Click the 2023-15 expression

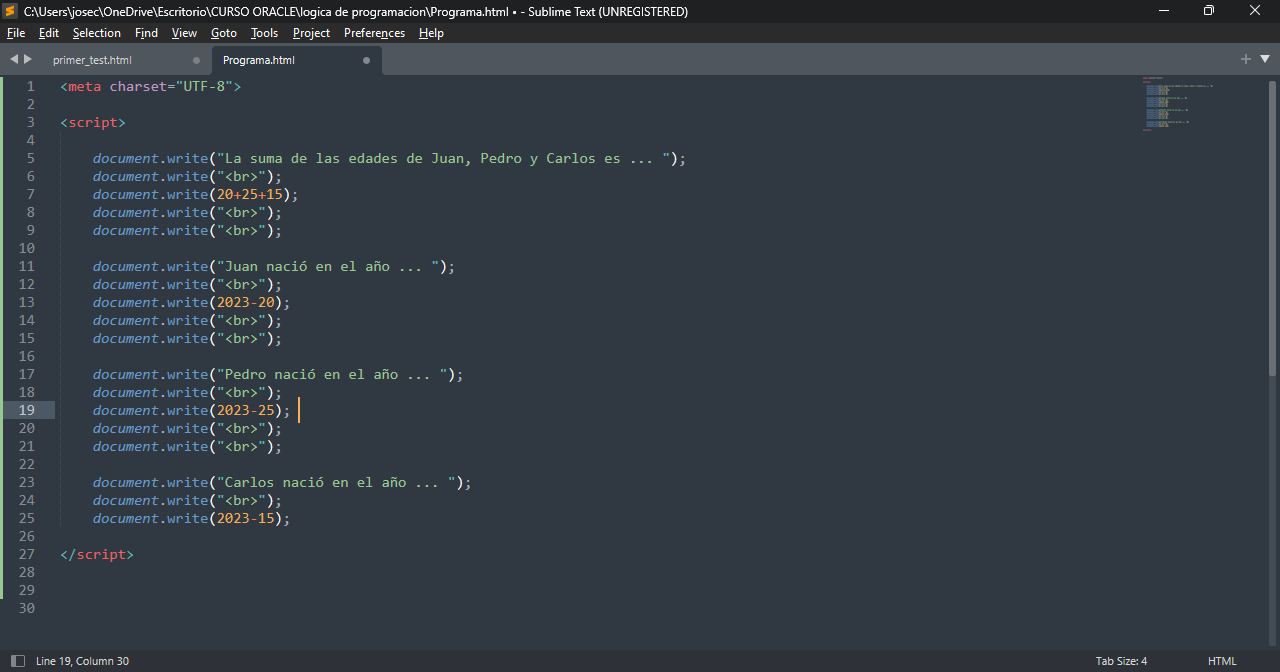pos(246,519)
